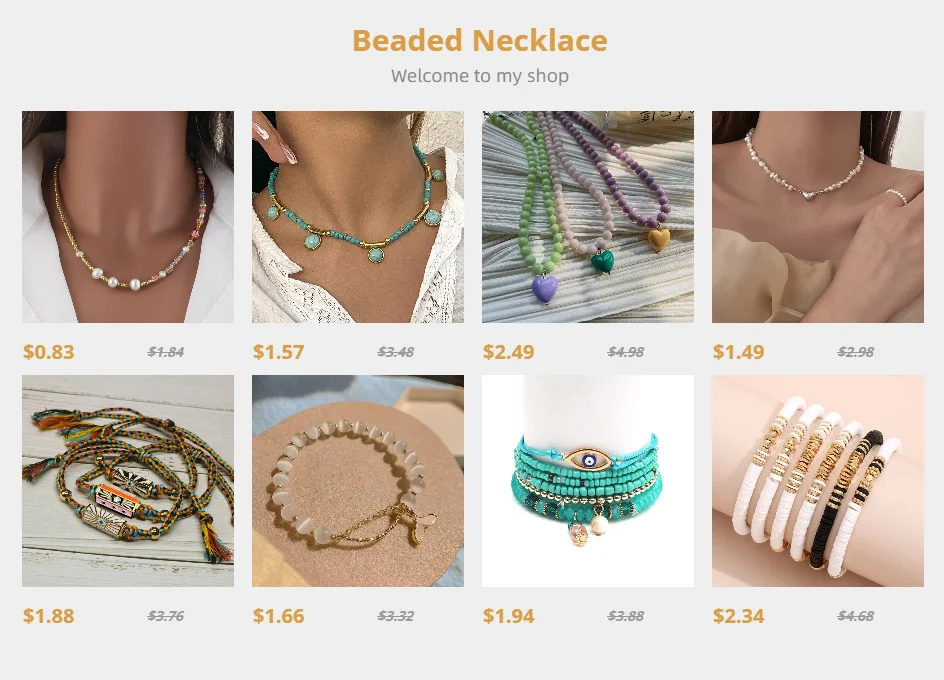Select the $2.34 price label
The height and width of the screenshot is (680, 944).
pos(739,616)
